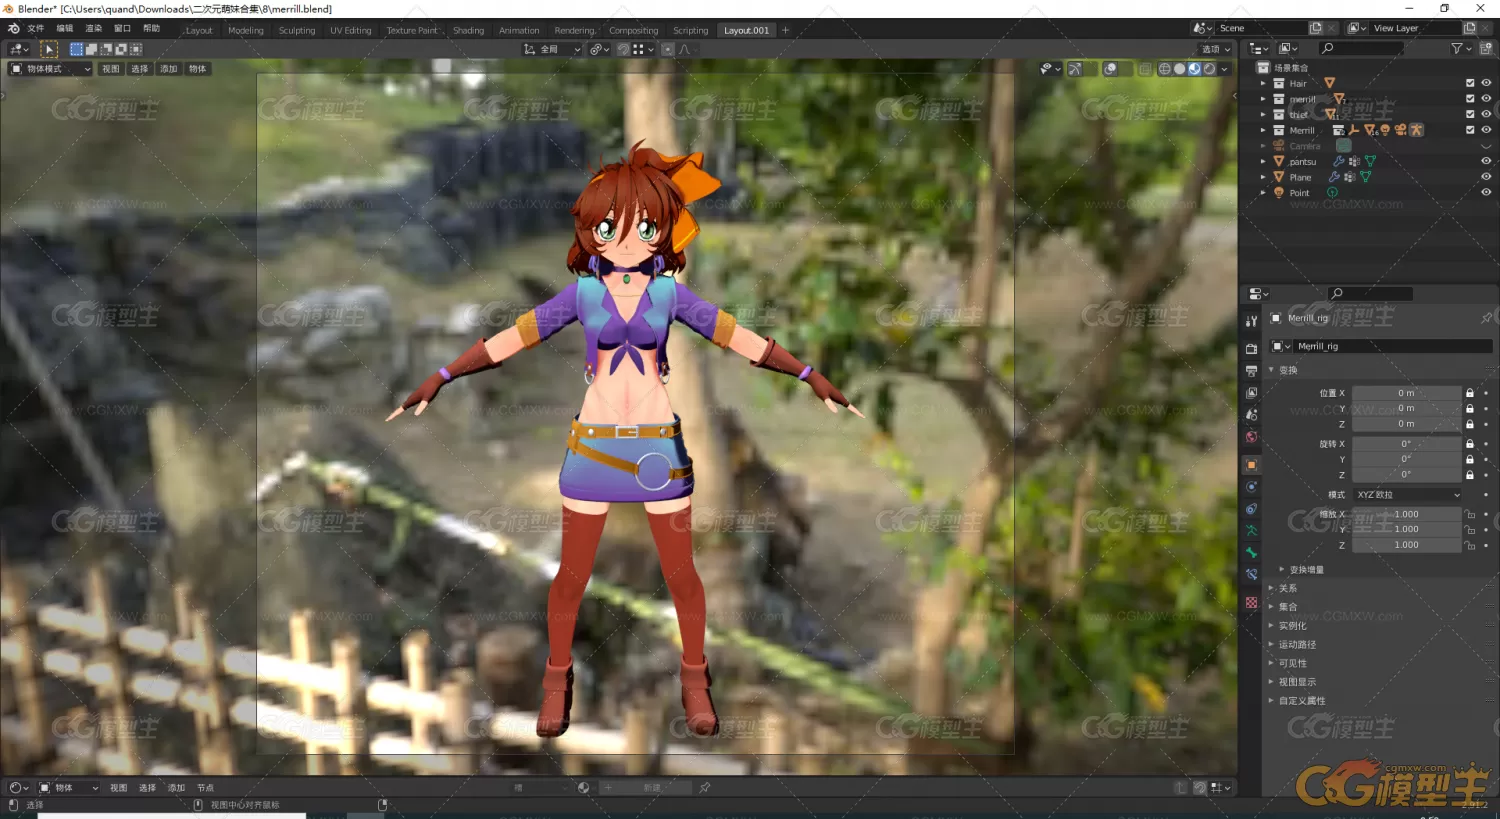1500x819 pixels.
Task: Click the viewport 视图 menu button
Action: point(111,69)
